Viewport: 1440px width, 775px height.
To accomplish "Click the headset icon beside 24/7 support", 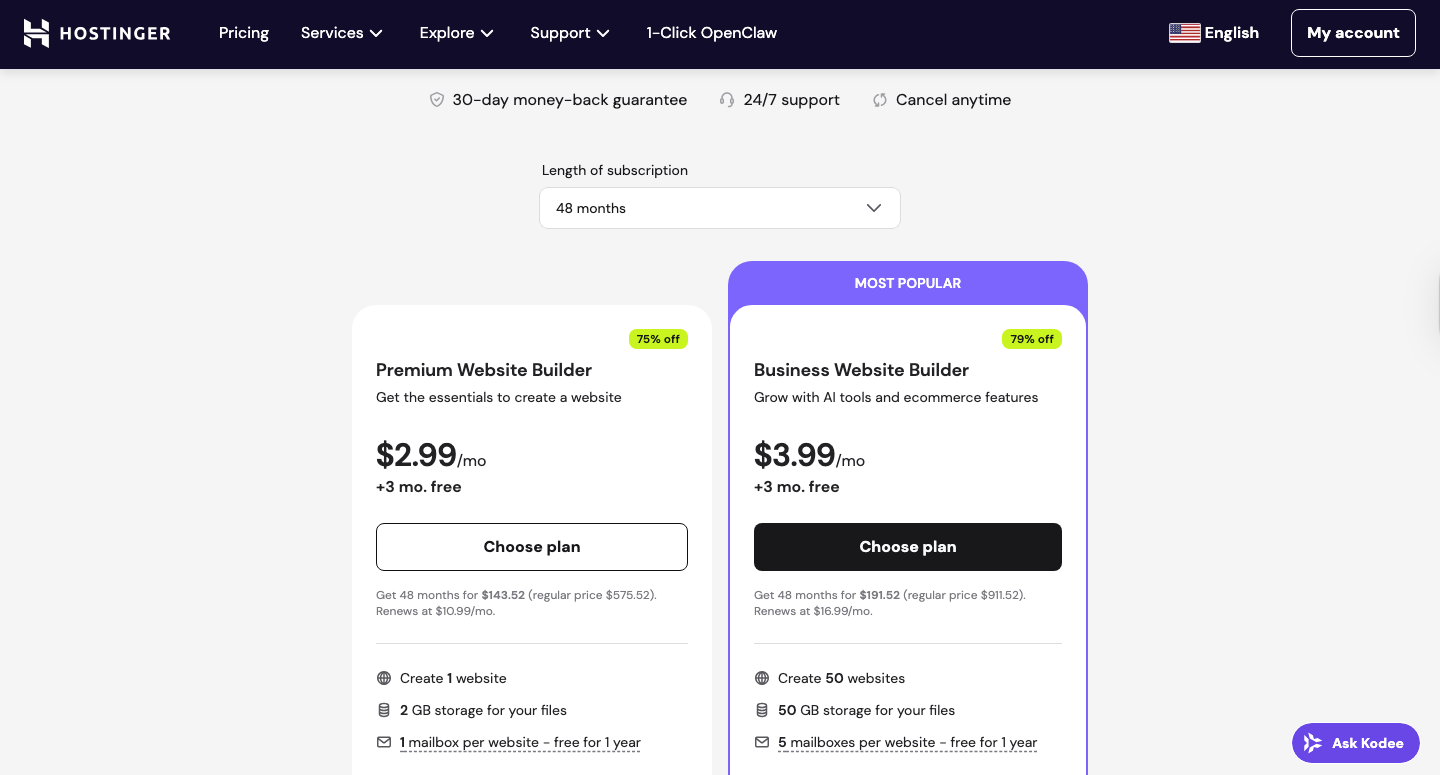I will (727, 100).
